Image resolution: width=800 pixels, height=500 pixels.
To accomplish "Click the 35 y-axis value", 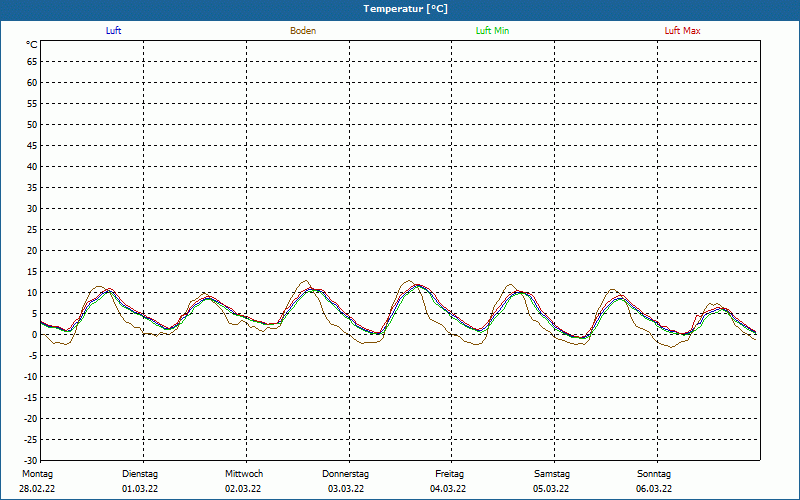I will click(32, 188).
